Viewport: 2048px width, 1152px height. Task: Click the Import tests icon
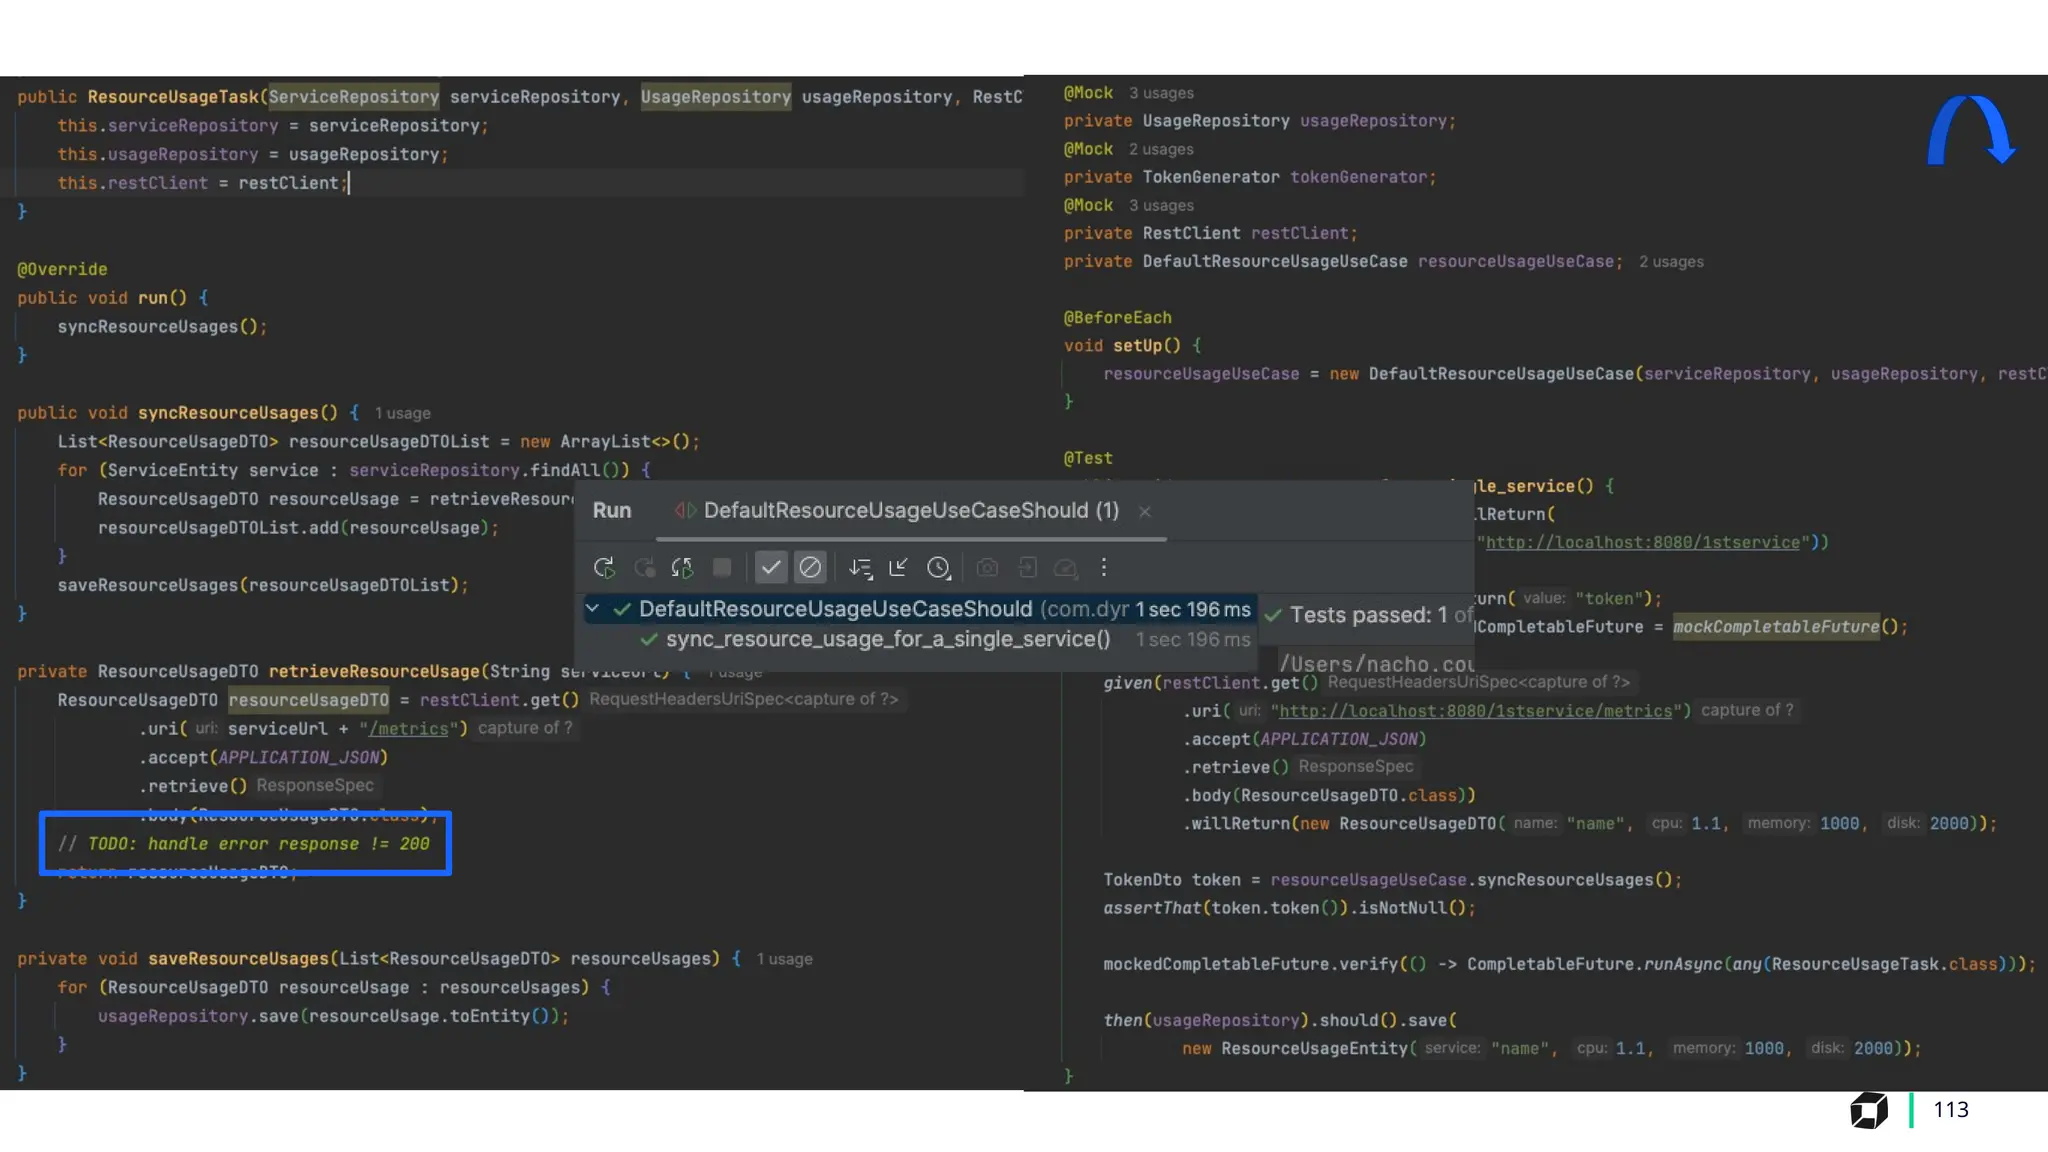[1027, 568]
